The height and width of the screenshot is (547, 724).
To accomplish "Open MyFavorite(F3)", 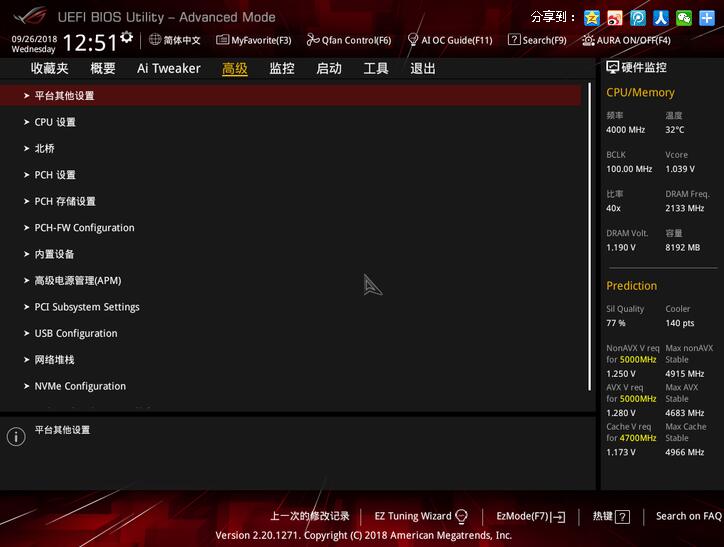I will click(261, 40).
